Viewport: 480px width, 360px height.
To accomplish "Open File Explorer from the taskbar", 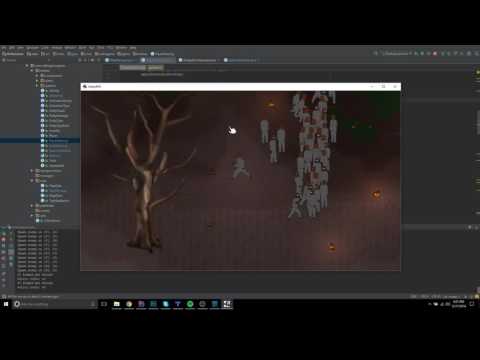I will point(117,304).
